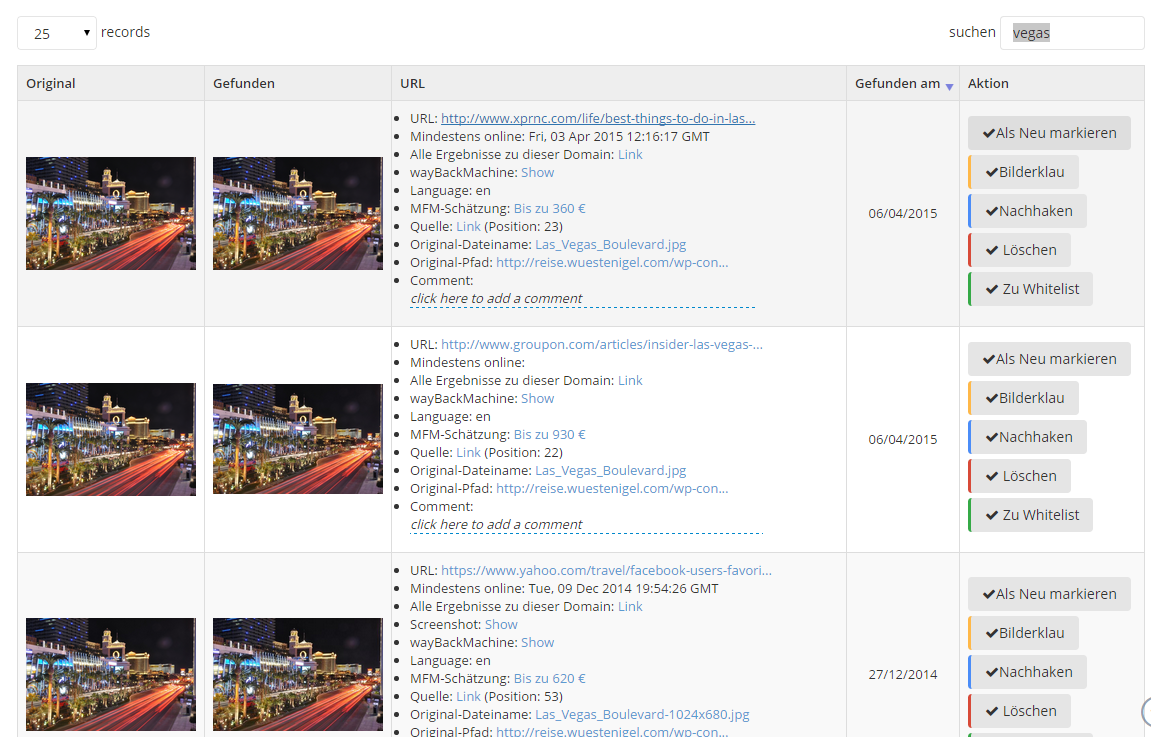The image size is (1151, 737).
Task: Open Gefunden thumbnail in groupon row
Action: point(297,439)
